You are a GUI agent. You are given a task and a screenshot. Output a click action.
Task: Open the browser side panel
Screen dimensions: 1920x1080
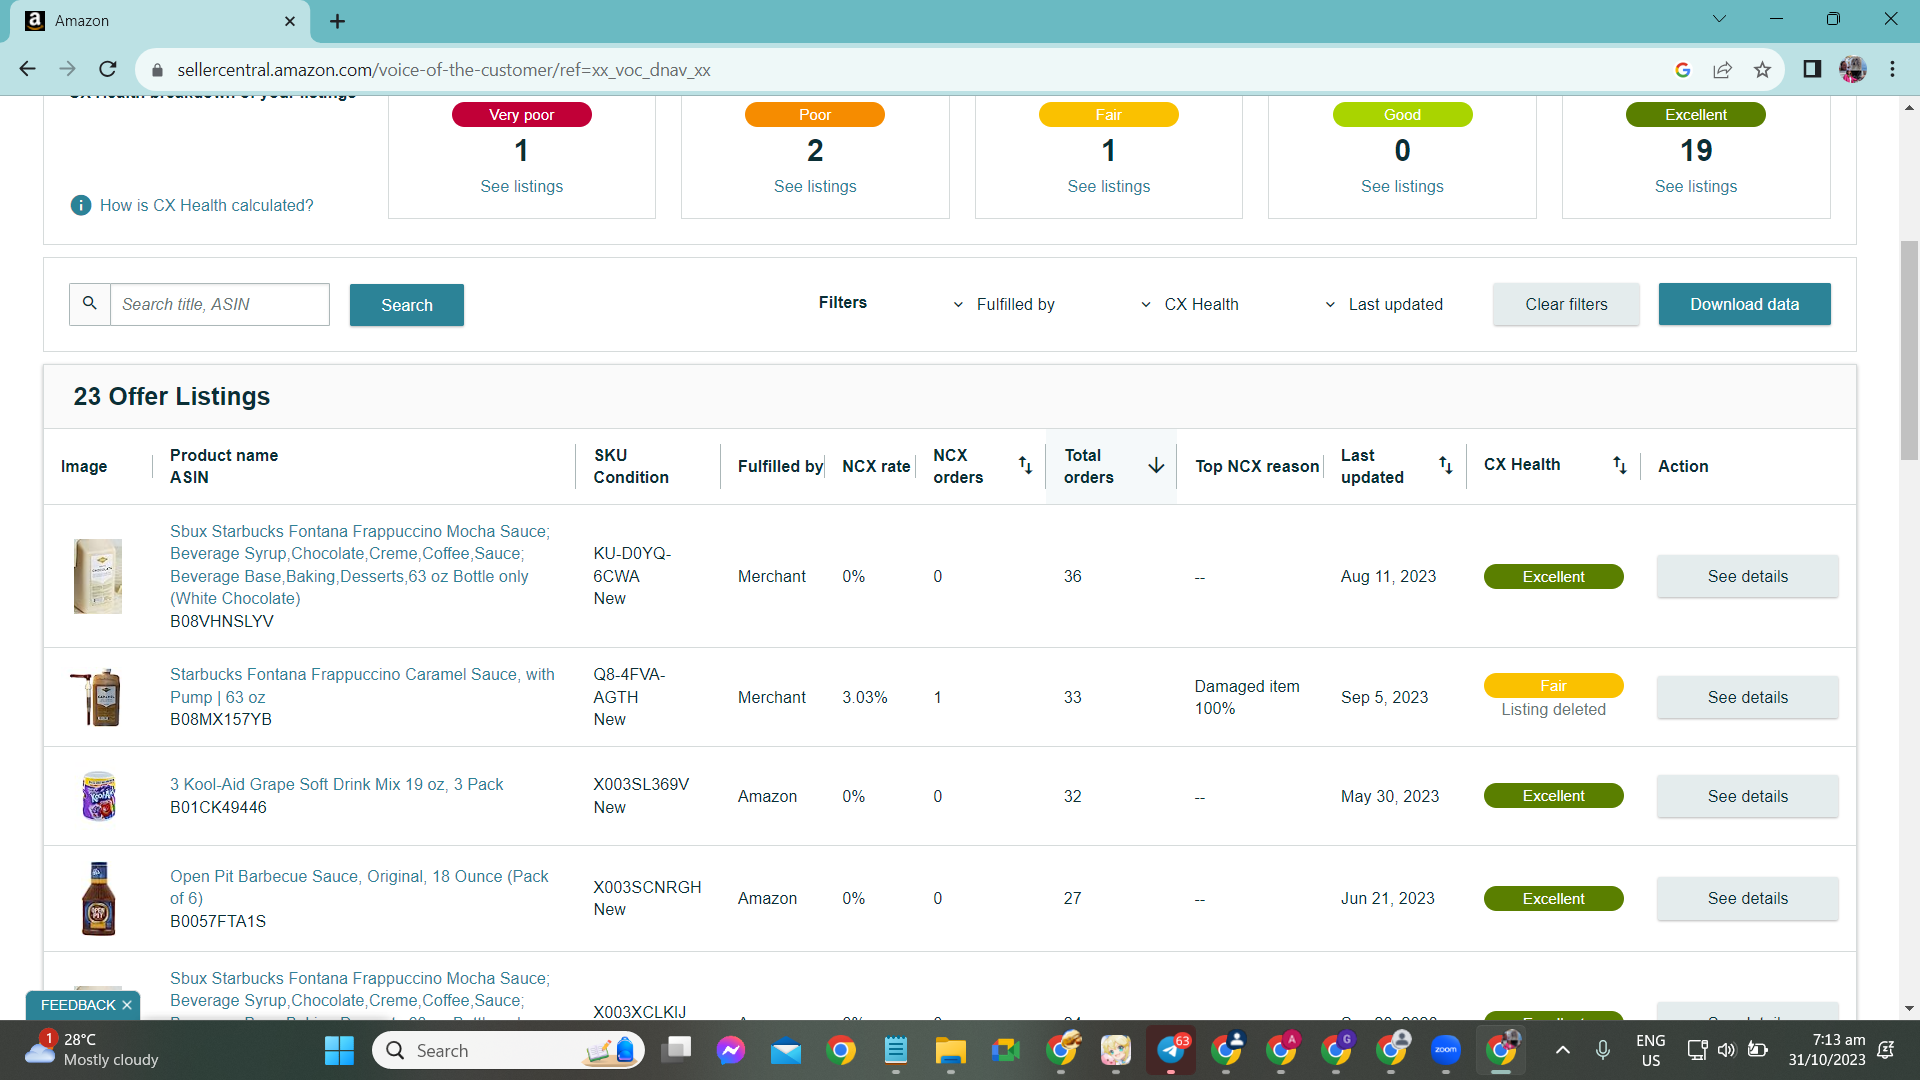tap(1812, 69)
